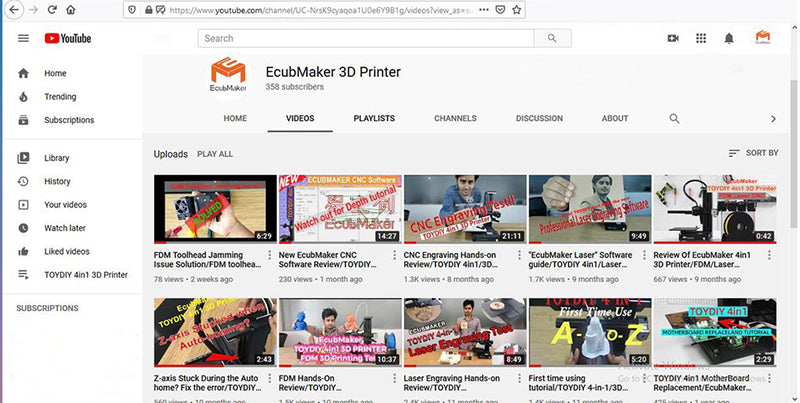
Task: Open the 0:42 Review of EcubMaker thumbnail
Action: [x=715, y=209]
